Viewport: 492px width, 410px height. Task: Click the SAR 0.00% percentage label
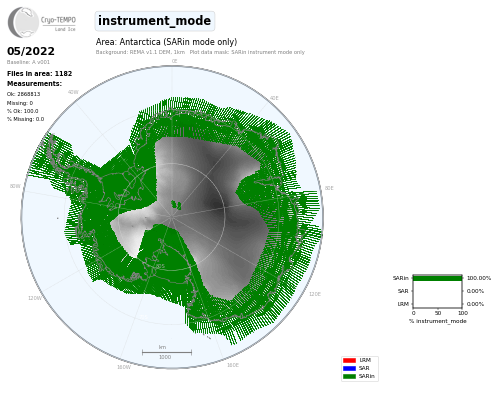pyautogui.click(x=475, y=291)
